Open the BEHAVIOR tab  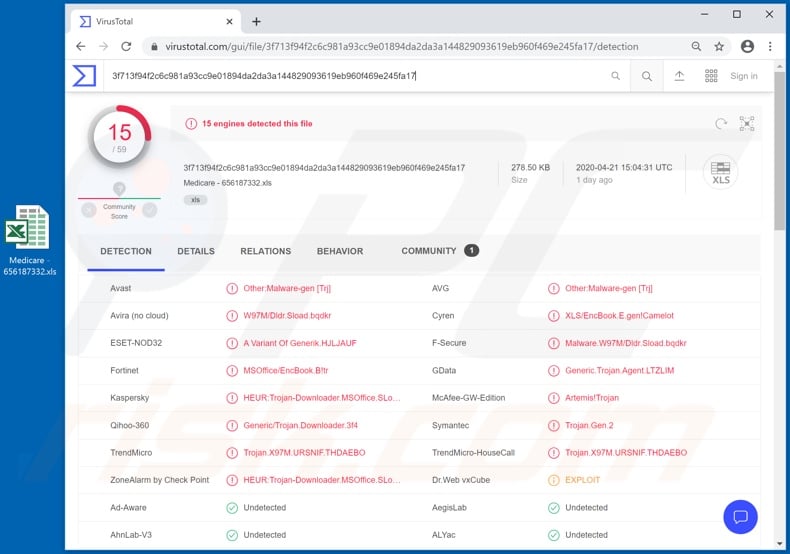coord(340,251)
